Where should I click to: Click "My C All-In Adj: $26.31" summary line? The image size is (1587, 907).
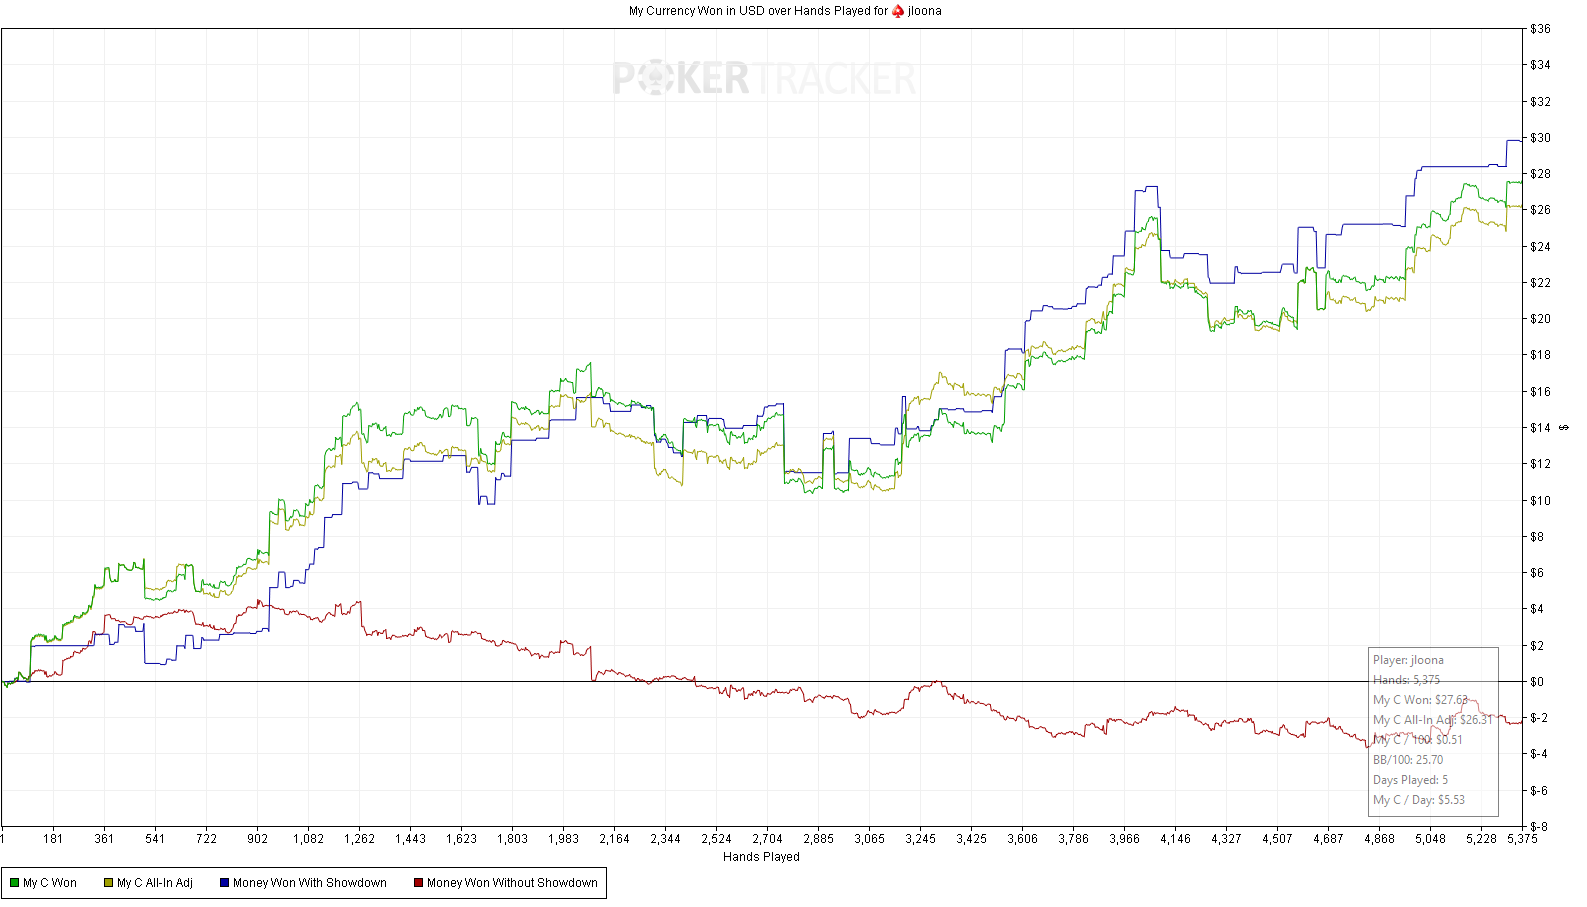click(1432, 720)
